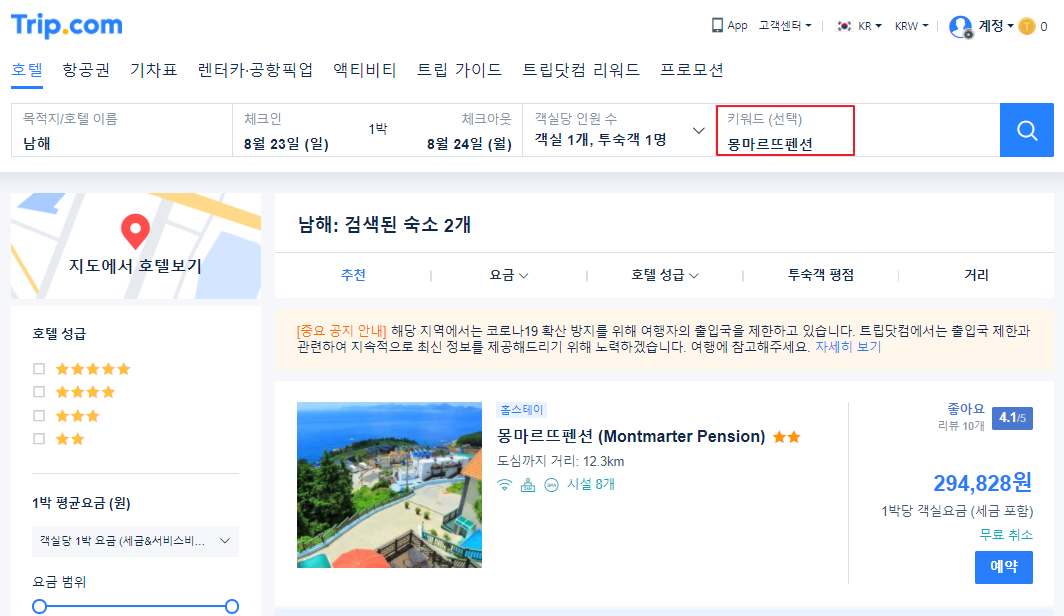Open the 호텔 성급 sort dropdown
The width and height of the screenshot is (1064, 616).
coord(664,275)
